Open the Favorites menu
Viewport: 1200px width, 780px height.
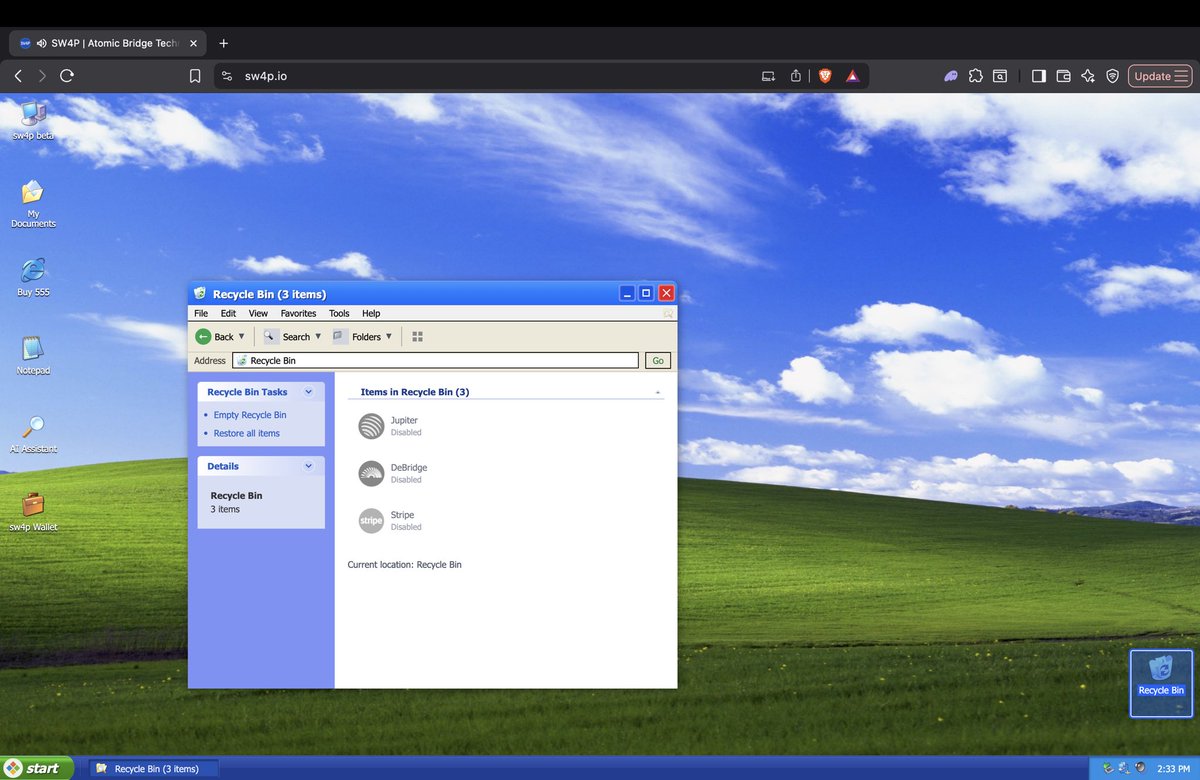[298, 313]
